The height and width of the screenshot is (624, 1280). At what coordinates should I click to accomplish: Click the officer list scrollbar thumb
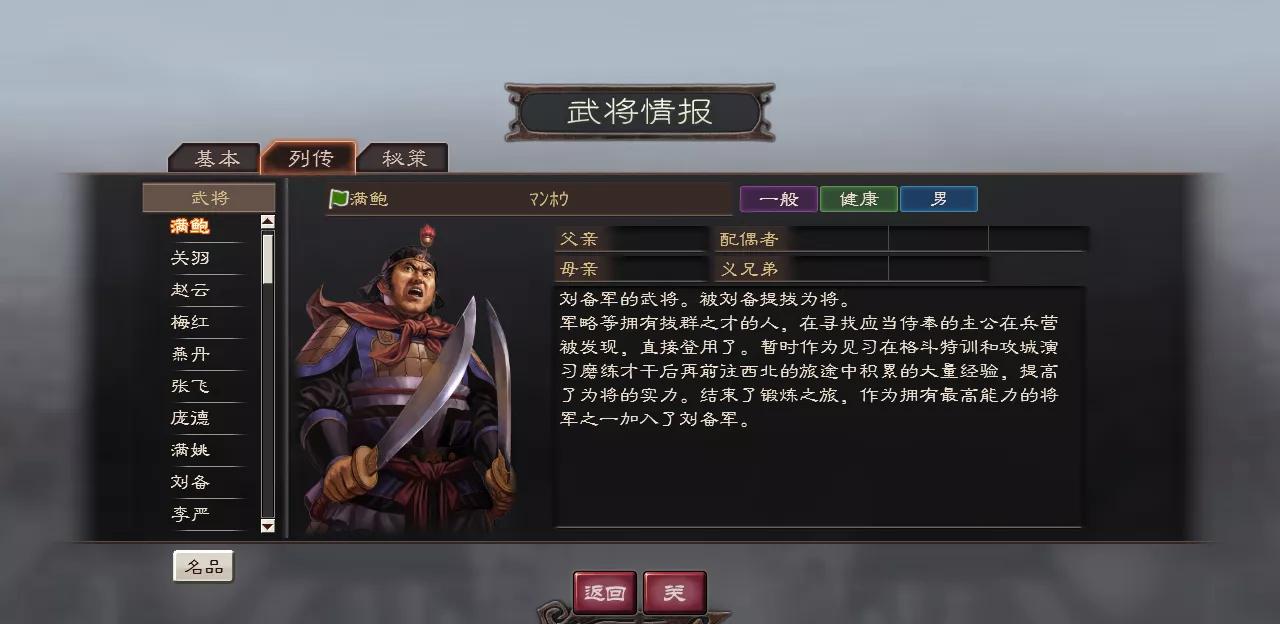[x=267, y=258]
